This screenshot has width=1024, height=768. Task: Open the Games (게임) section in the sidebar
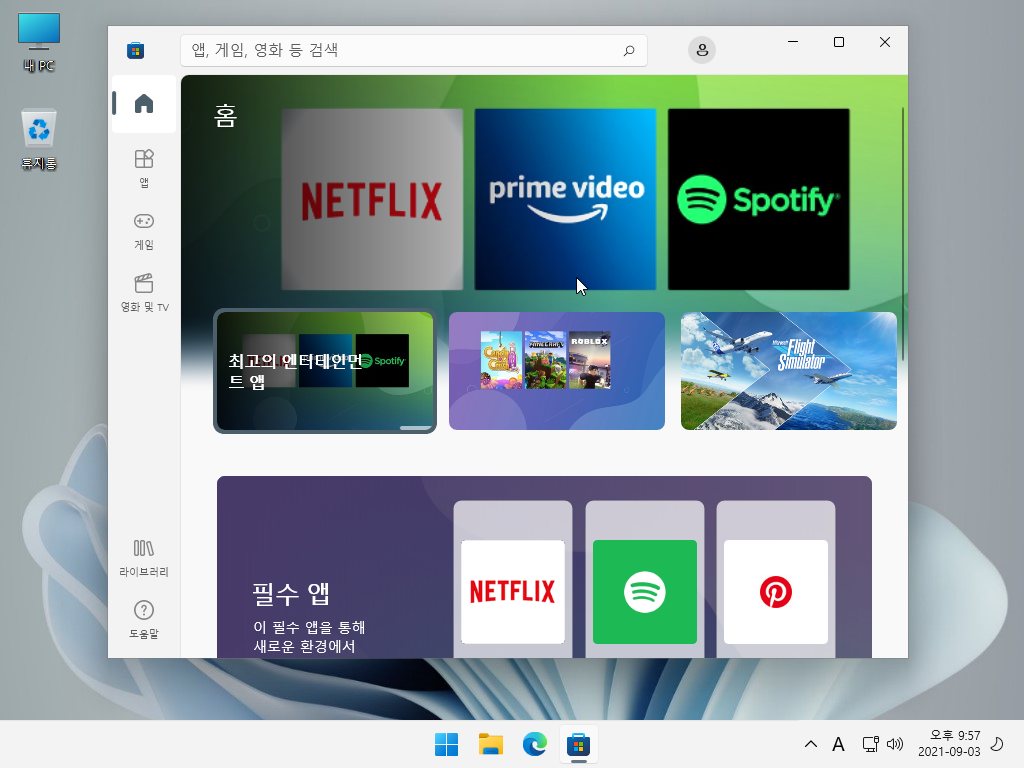click(144, 231)
